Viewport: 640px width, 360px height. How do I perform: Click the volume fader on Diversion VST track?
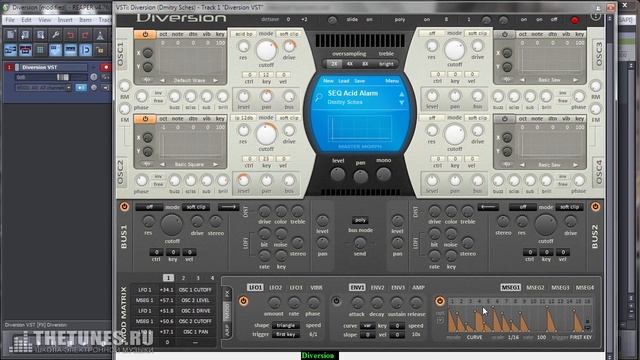63,77
